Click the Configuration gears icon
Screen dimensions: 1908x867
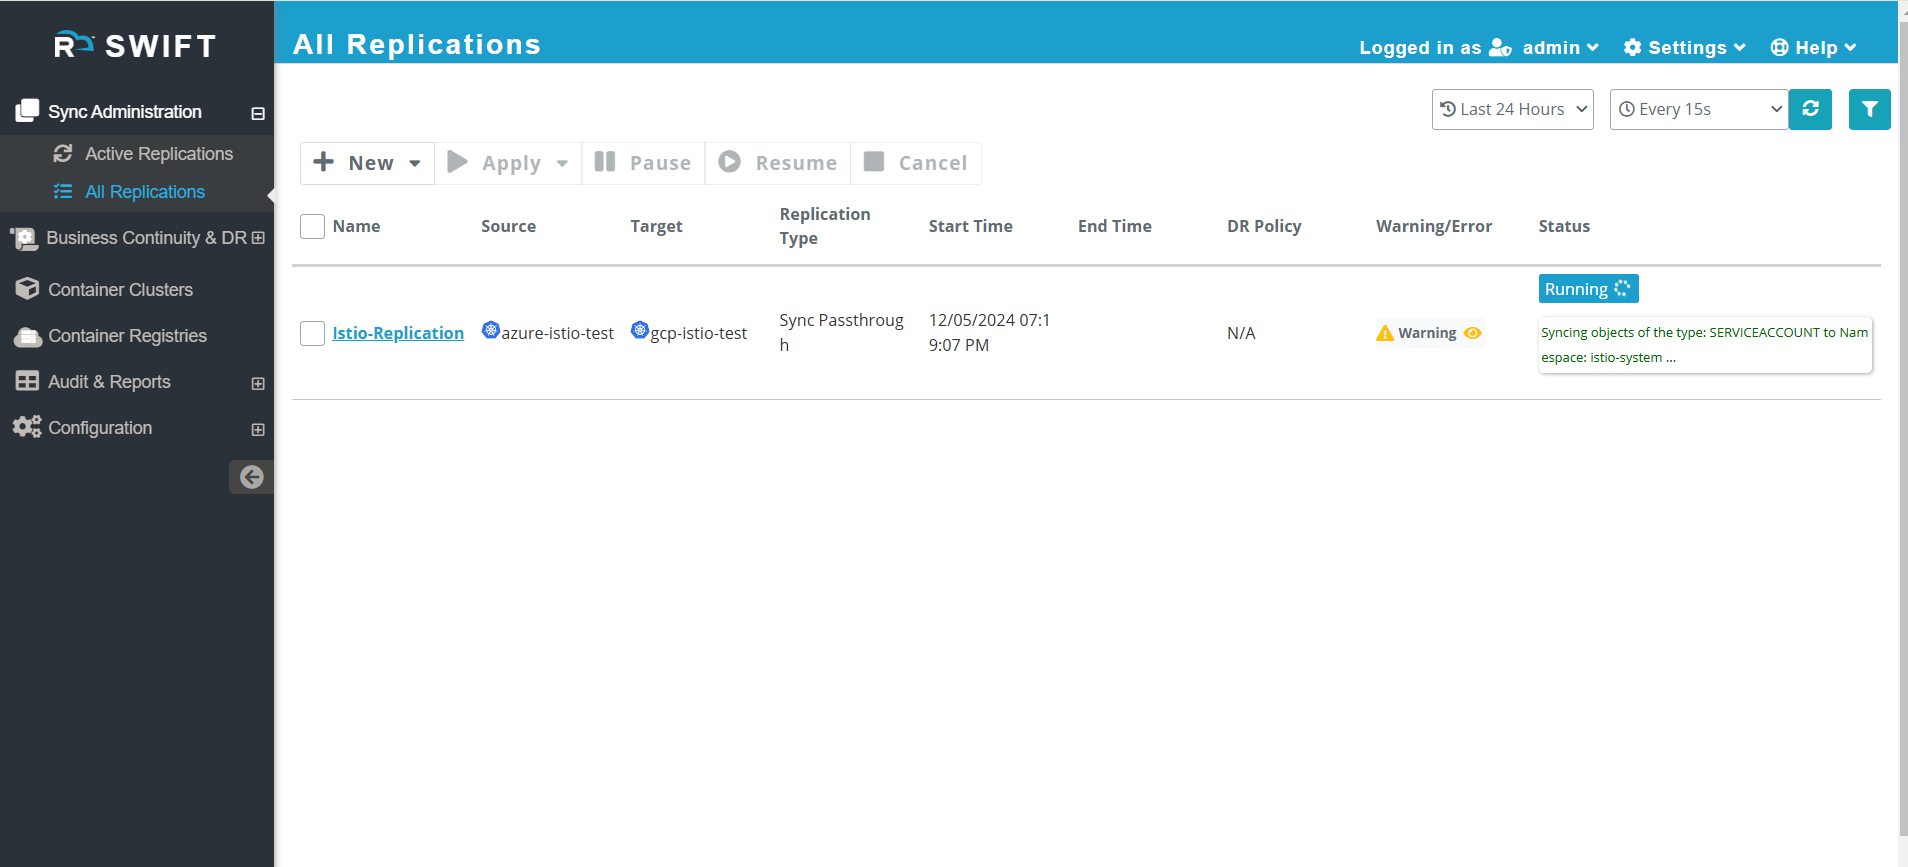pos(27,427)
